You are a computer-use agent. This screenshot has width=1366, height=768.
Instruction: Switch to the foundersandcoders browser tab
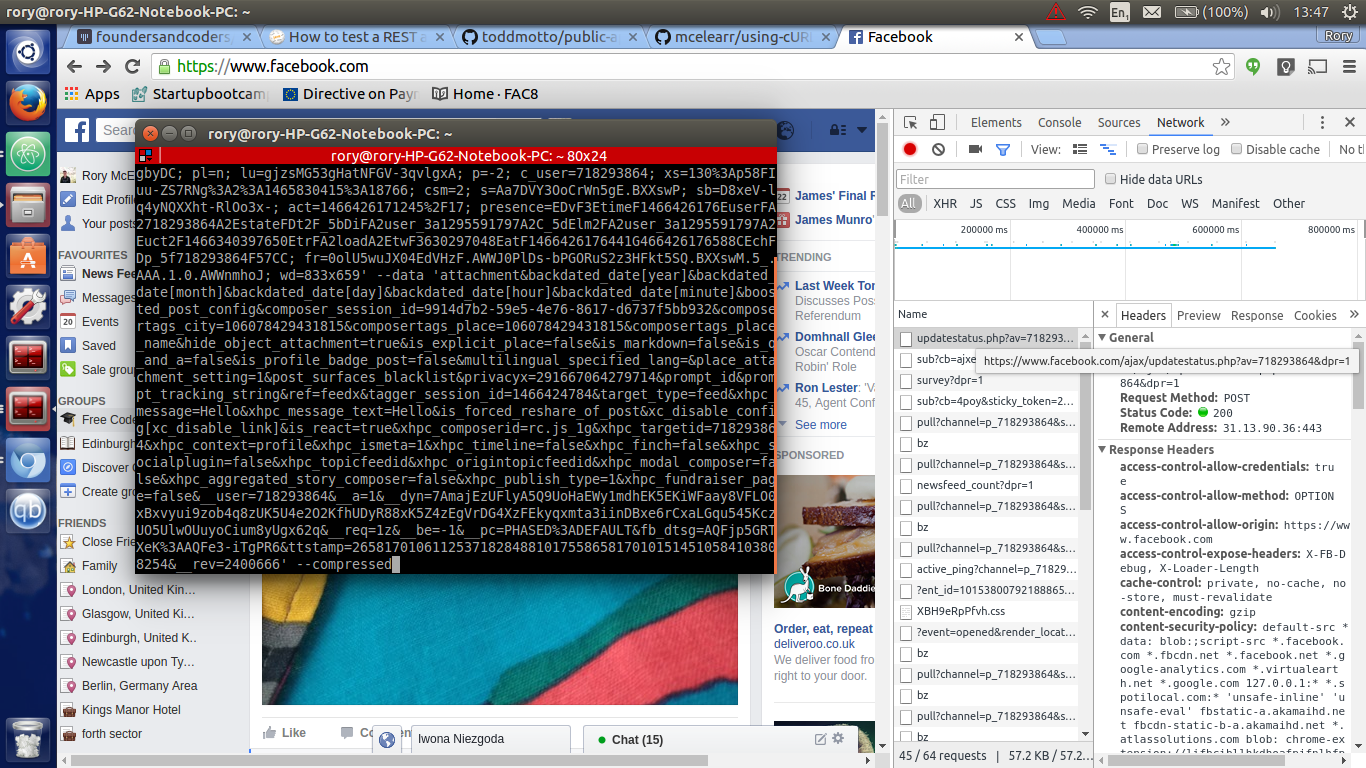pyautogui.click(x=163, y=37)
